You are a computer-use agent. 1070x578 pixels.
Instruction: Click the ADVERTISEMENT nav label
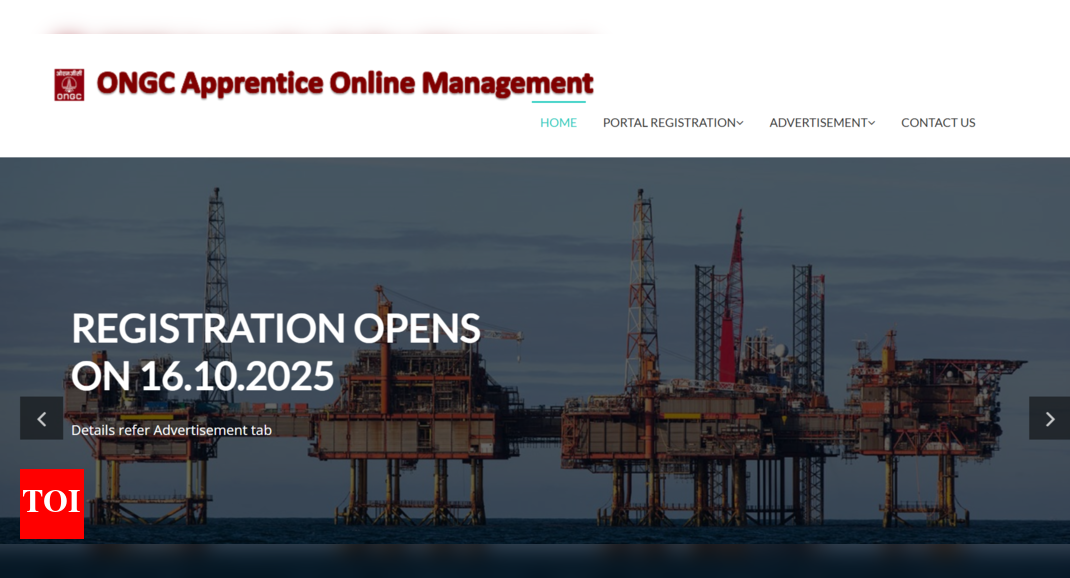[x=817, y=122]
